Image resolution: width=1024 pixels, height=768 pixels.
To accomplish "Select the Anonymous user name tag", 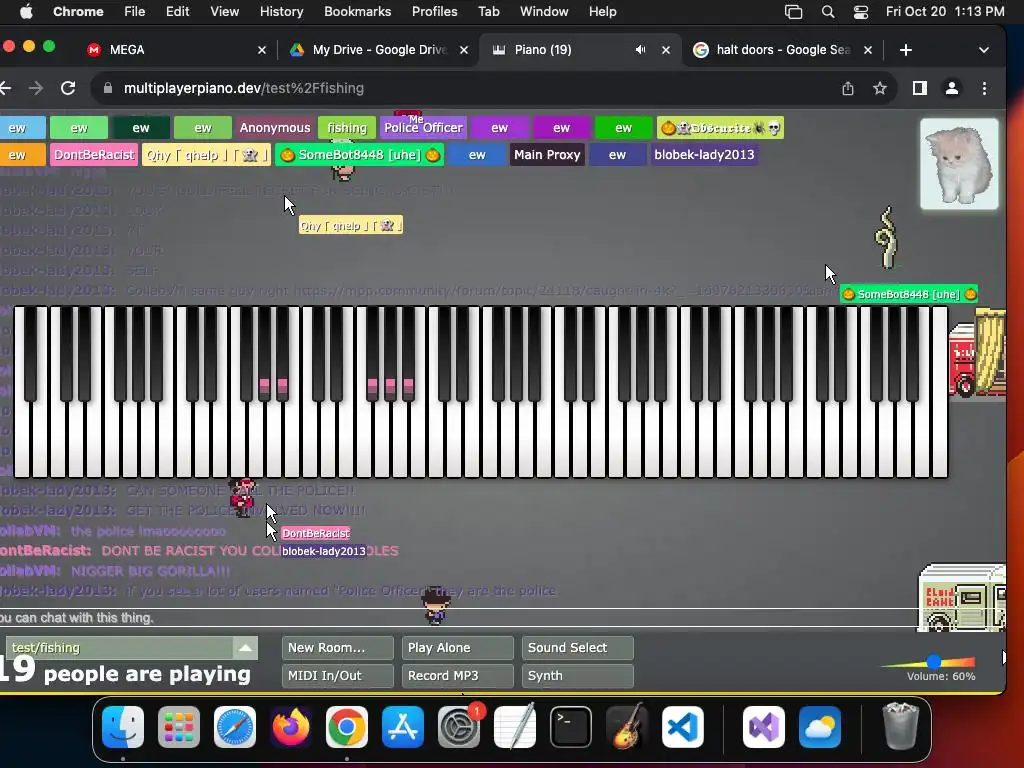I will (x=275, y=128).
